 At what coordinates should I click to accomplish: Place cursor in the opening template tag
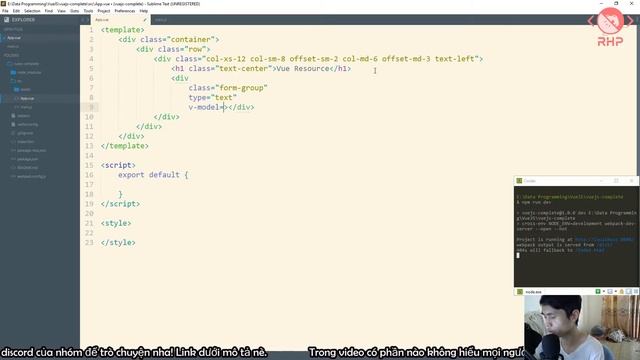pyautogui.click(x=122, y=30)
